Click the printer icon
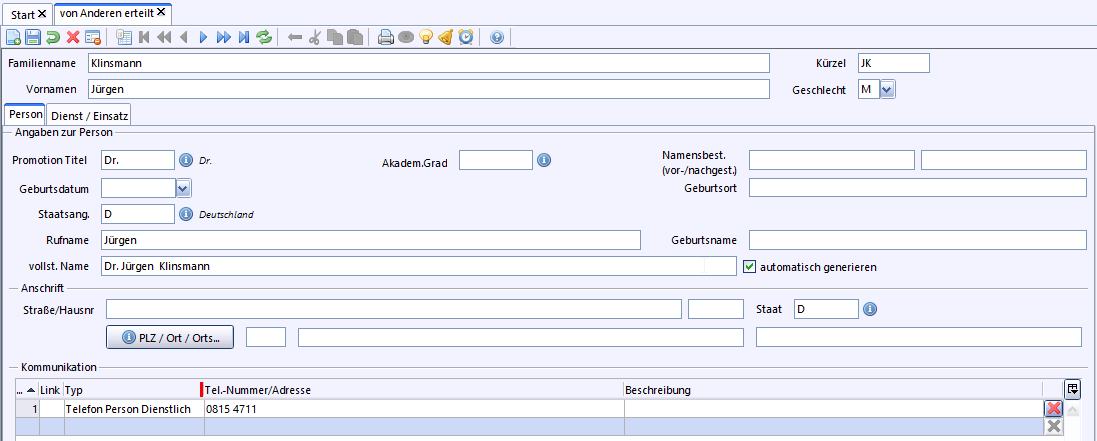Viewport: 1097px width, 441px height. click(386, 38)
